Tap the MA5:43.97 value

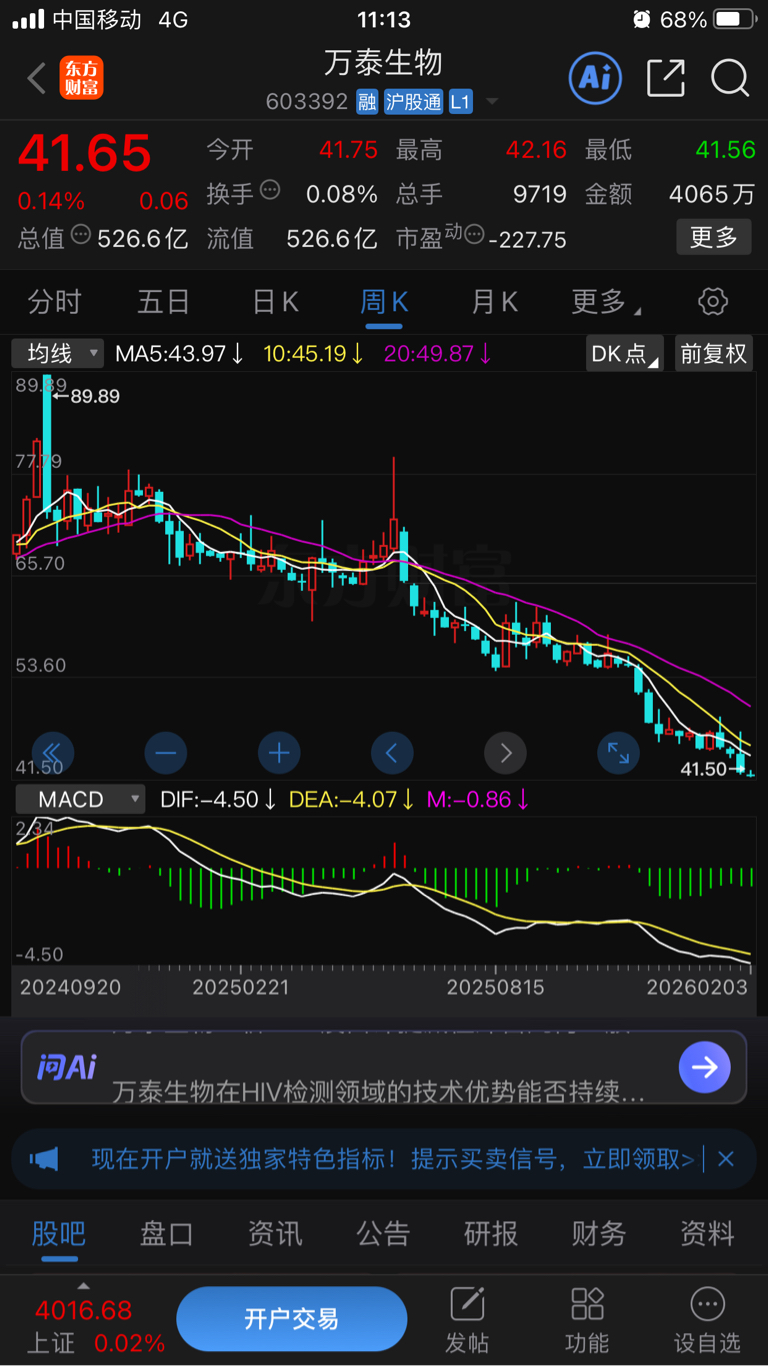point(180,353)
